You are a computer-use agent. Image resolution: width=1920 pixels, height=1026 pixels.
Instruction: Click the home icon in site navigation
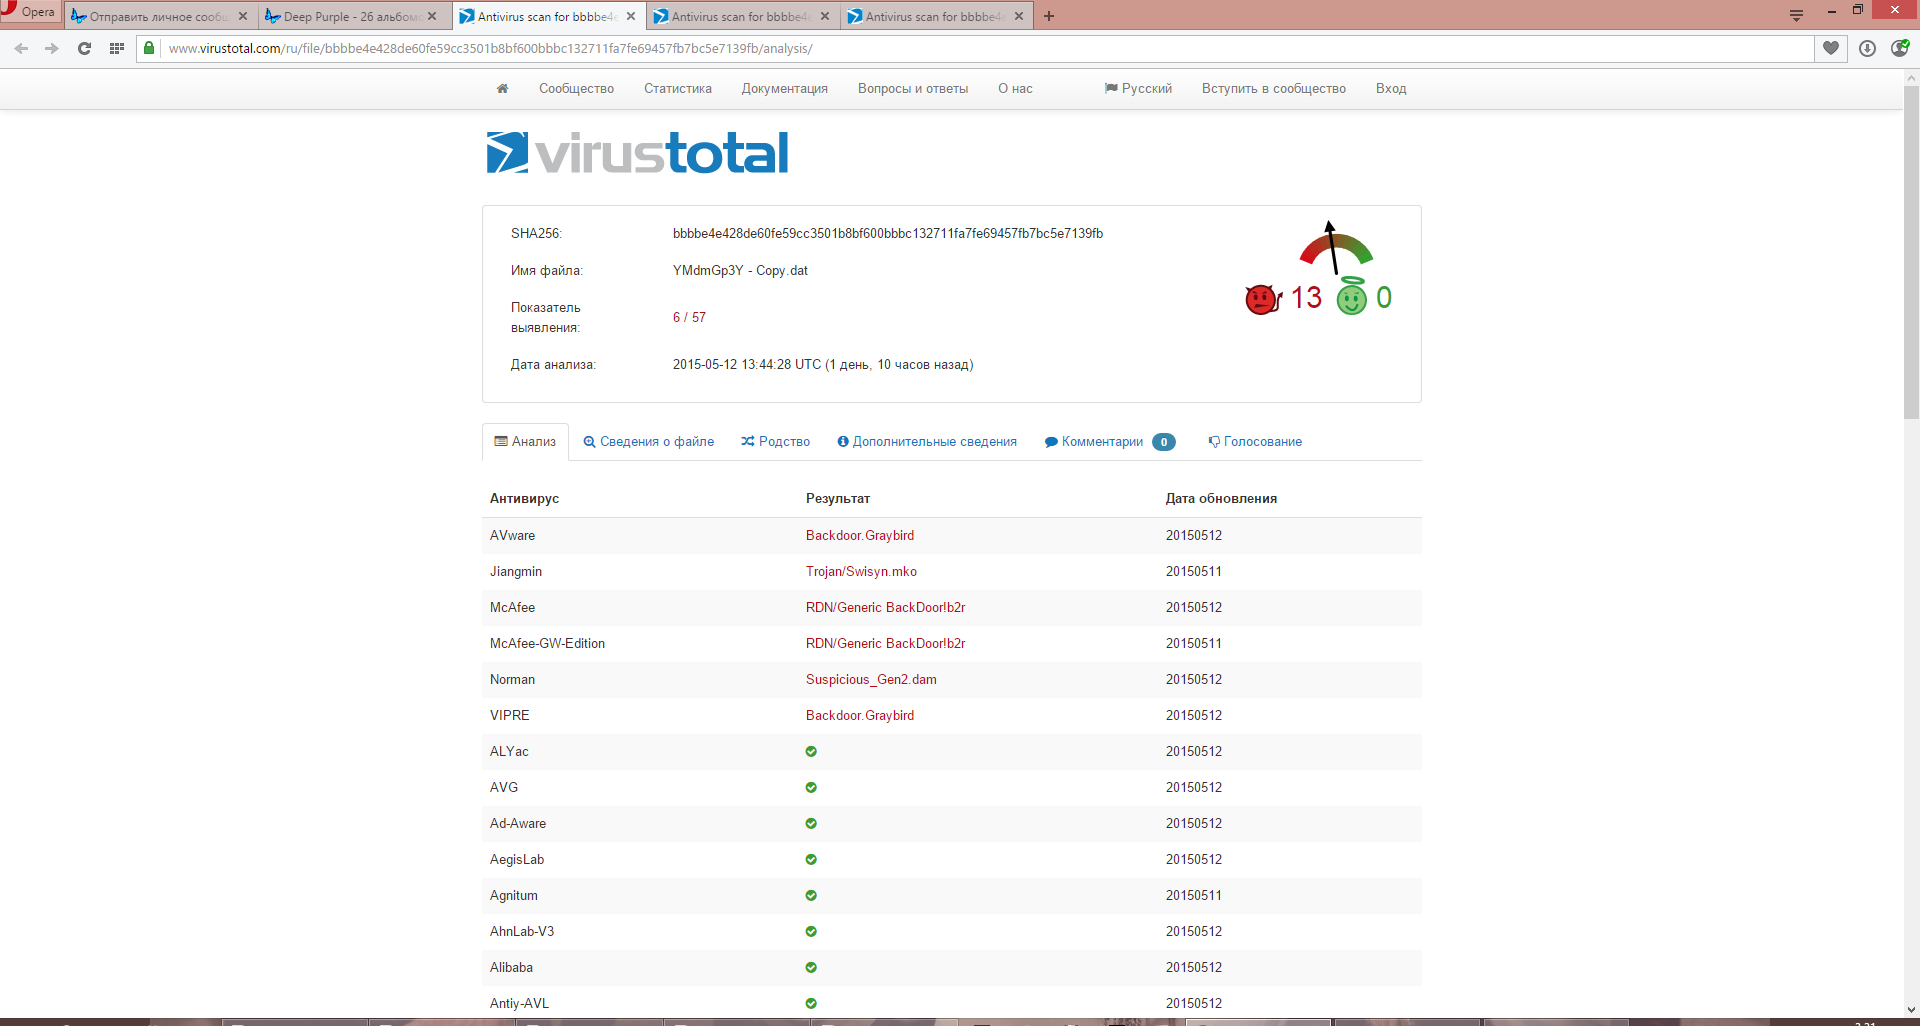[x=502, y=89]
